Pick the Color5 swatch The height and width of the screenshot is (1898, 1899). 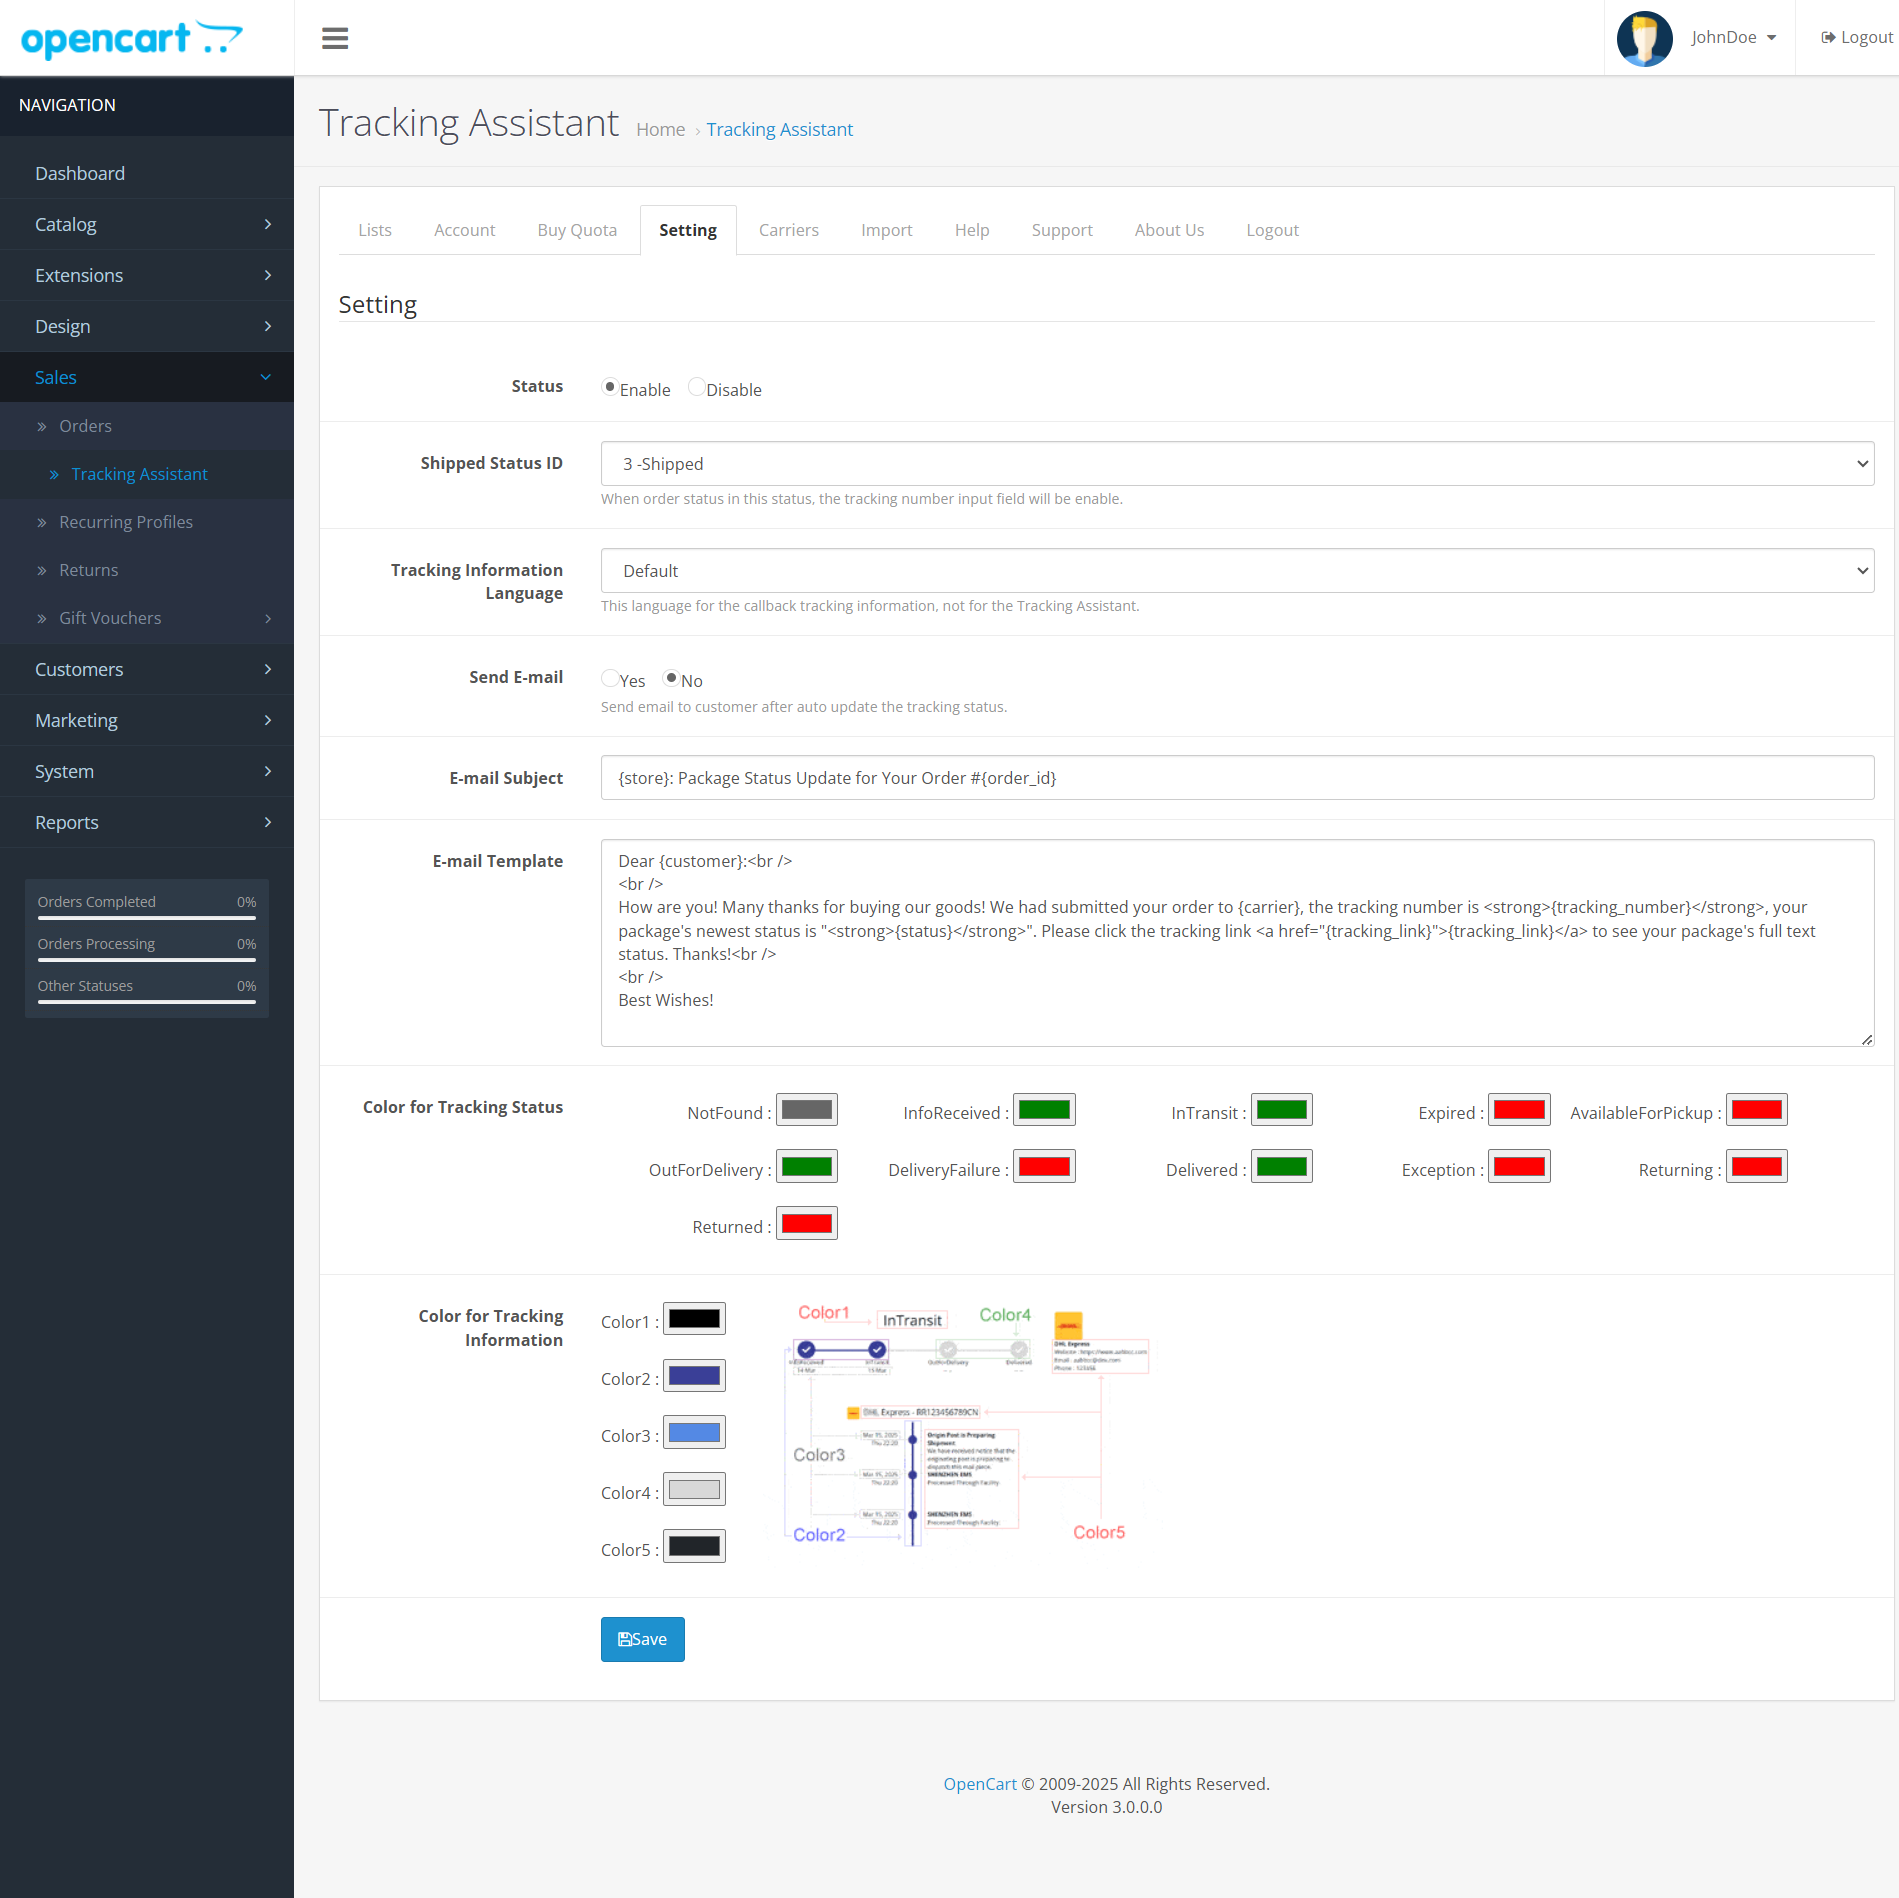pos(694,1547)
